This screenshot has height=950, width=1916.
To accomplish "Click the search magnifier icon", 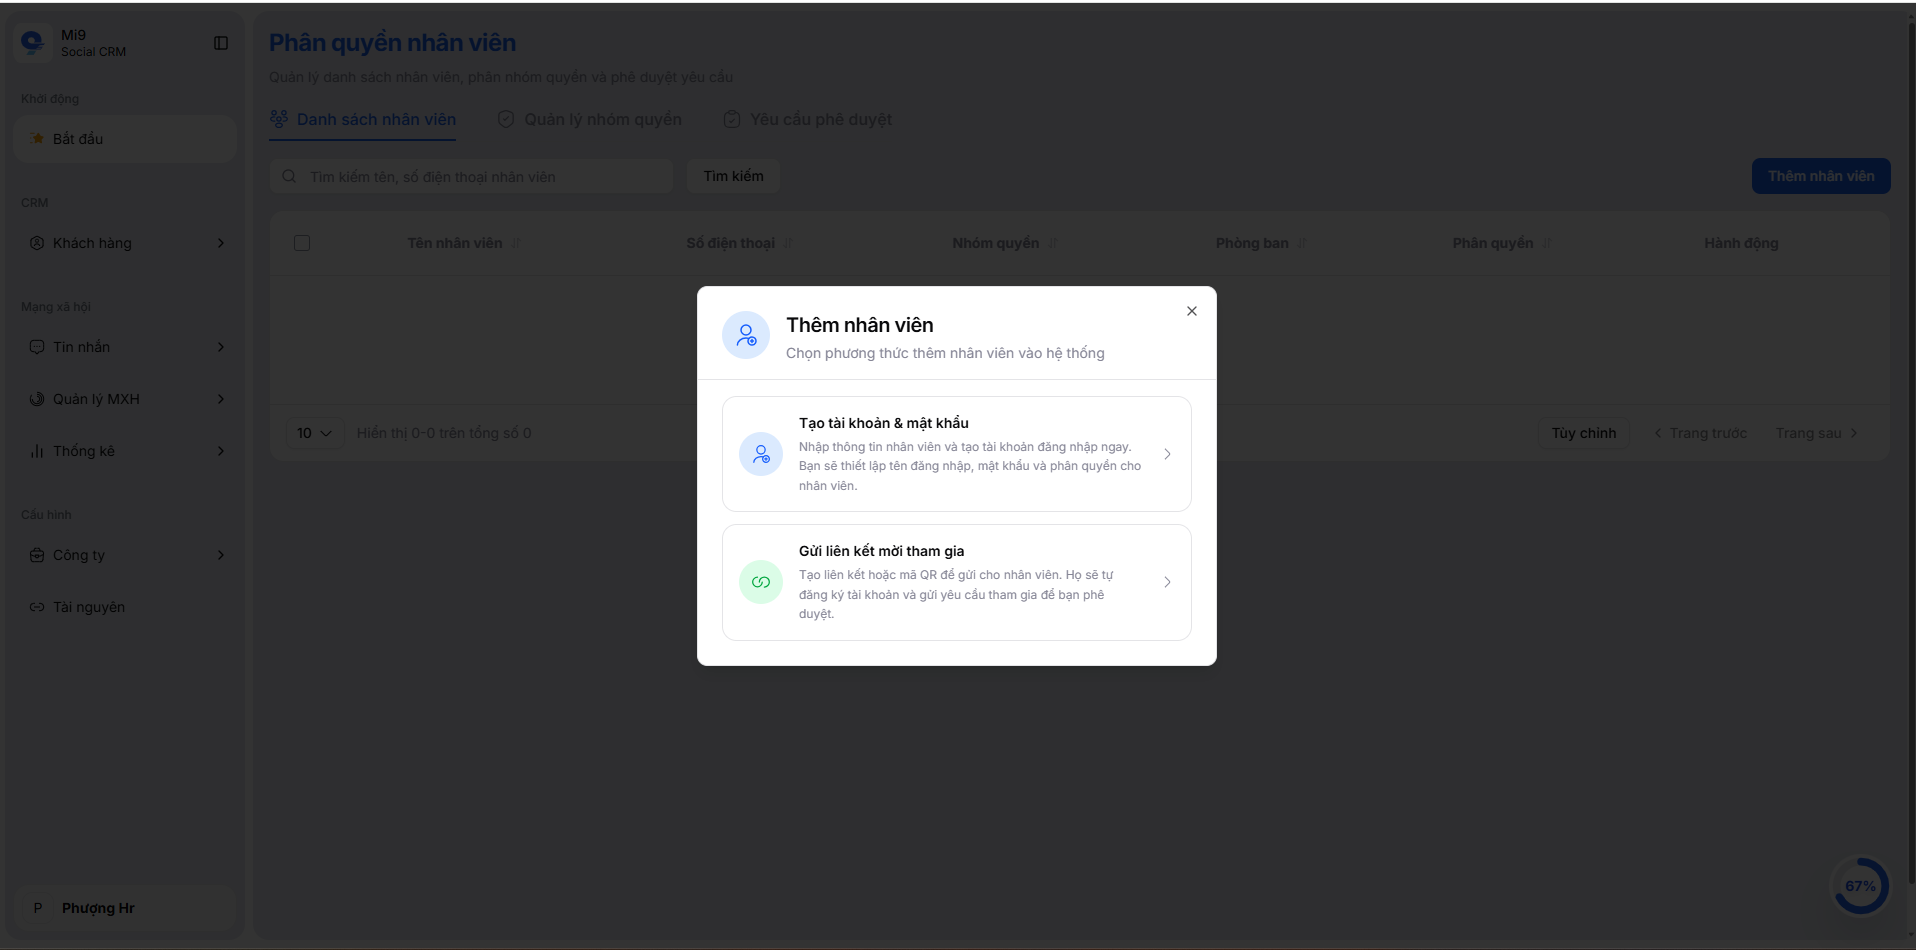I will pos(289,176).
